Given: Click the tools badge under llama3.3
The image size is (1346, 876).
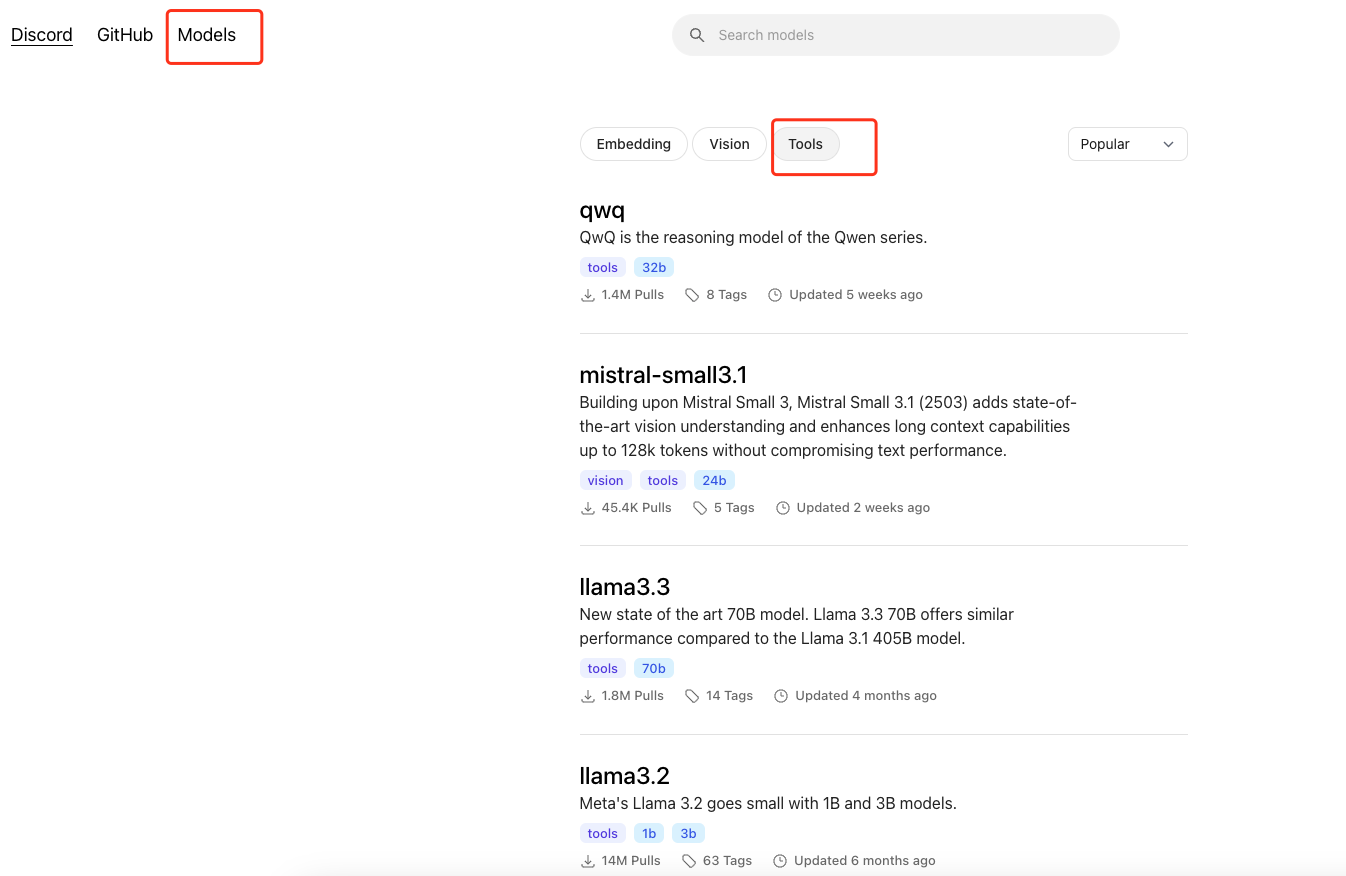Looking at the screenshot, I should click(x=603, y=668).
